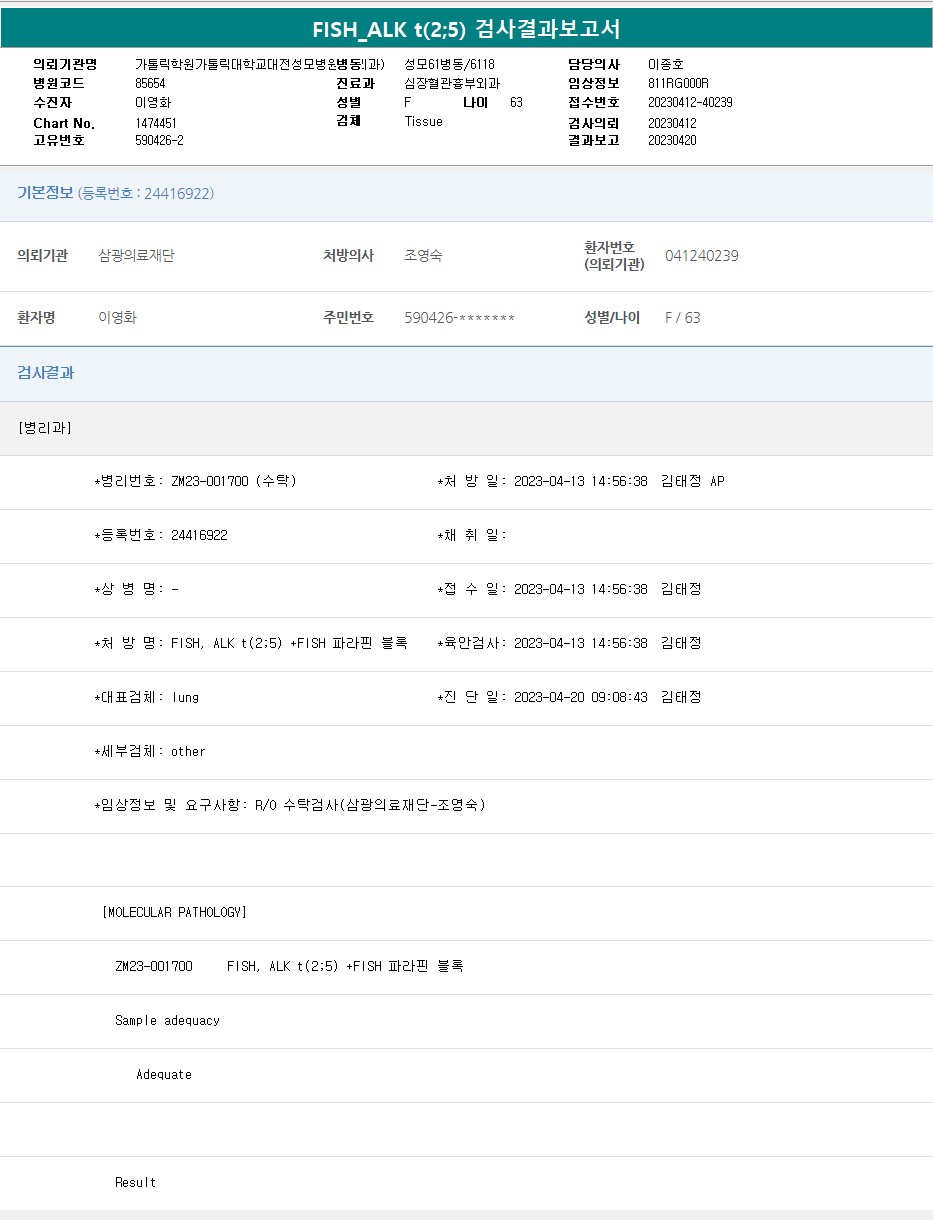The height and width of the screenshot is (1220, 933).
Task: Click the 접수일 timestamp line
Action: tap(569, 589)
